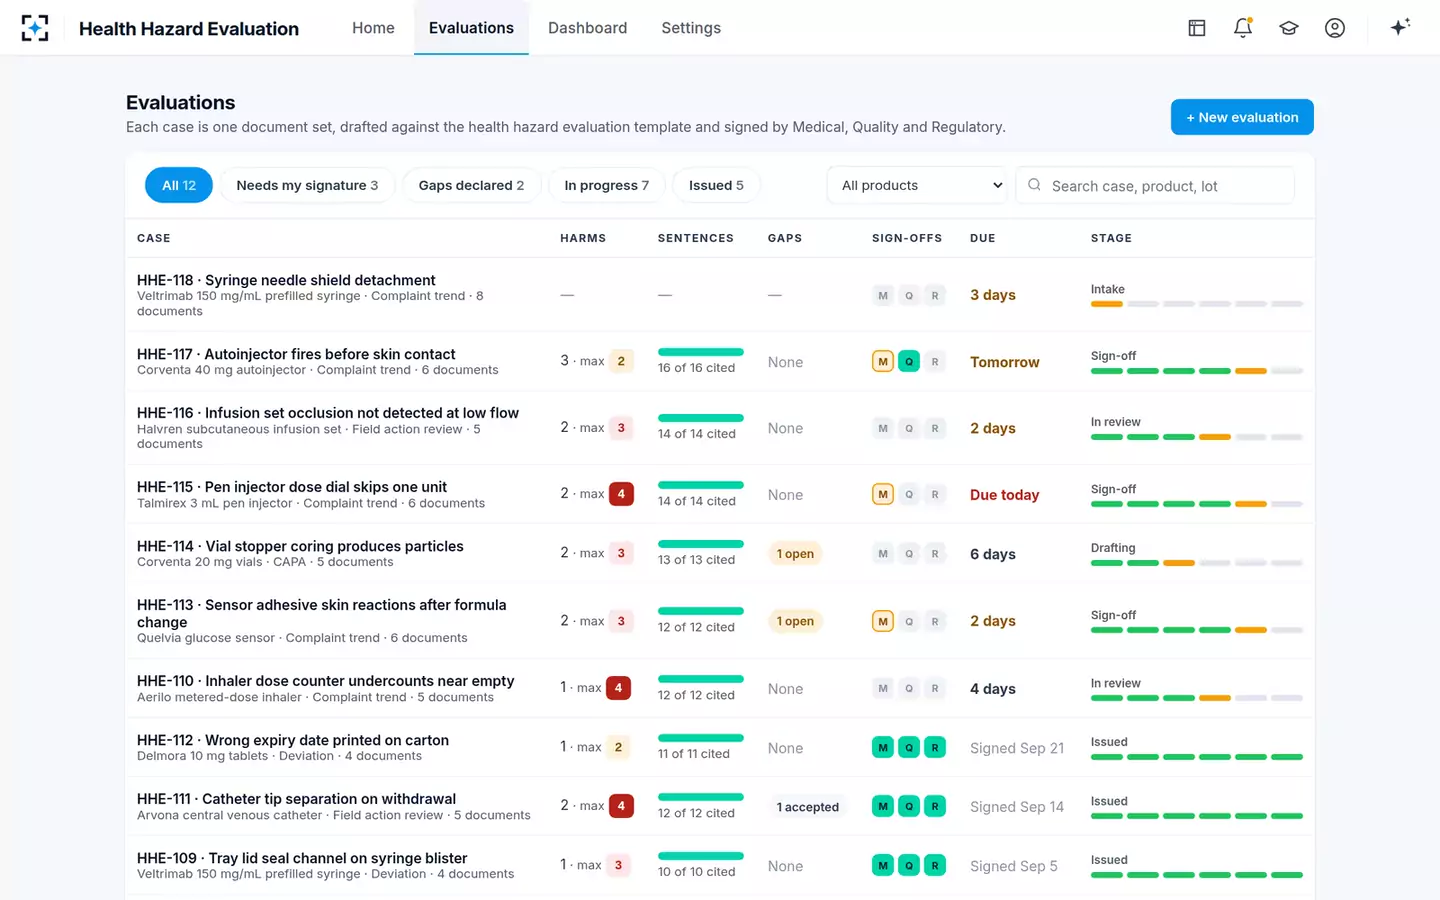Click the Q sign-off badge for HHE-111

pos(909,806)
